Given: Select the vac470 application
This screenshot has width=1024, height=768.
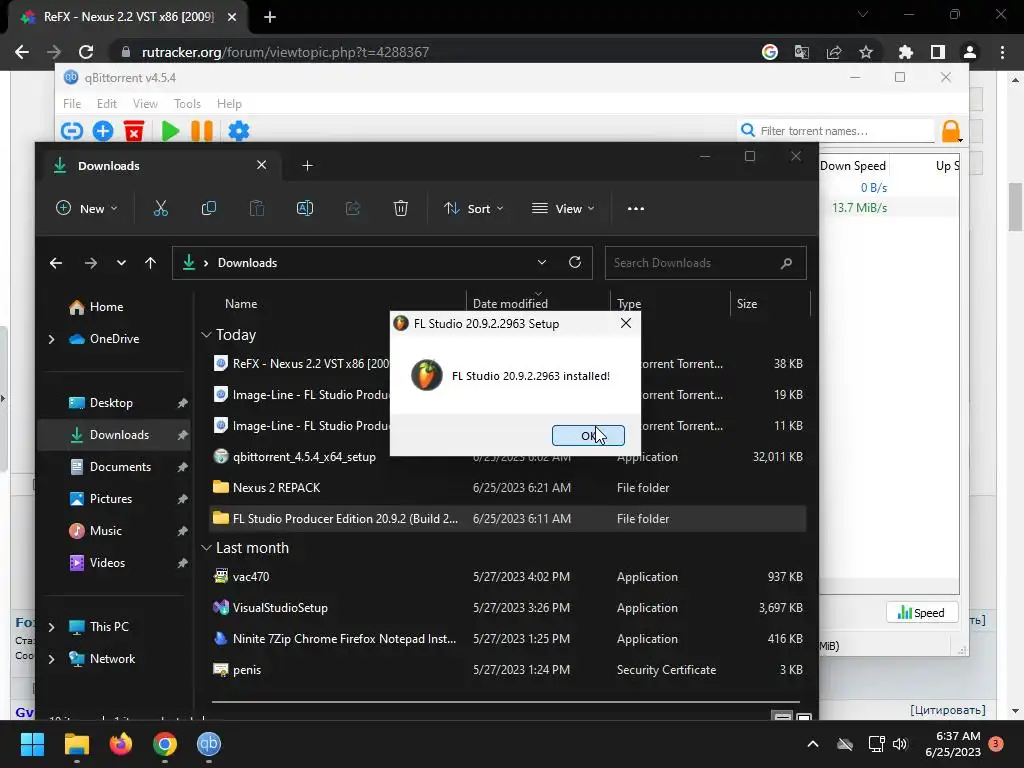Looking at the screenshot, I should 508,577.
